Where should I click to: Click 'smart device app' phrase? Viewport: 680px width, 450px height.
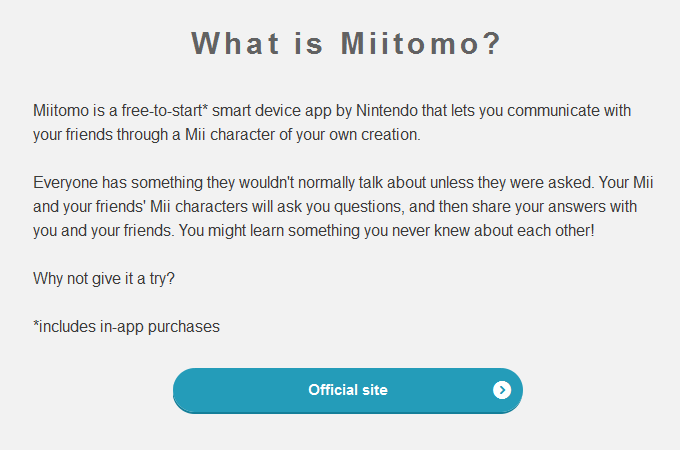click(x=272, y=111)
